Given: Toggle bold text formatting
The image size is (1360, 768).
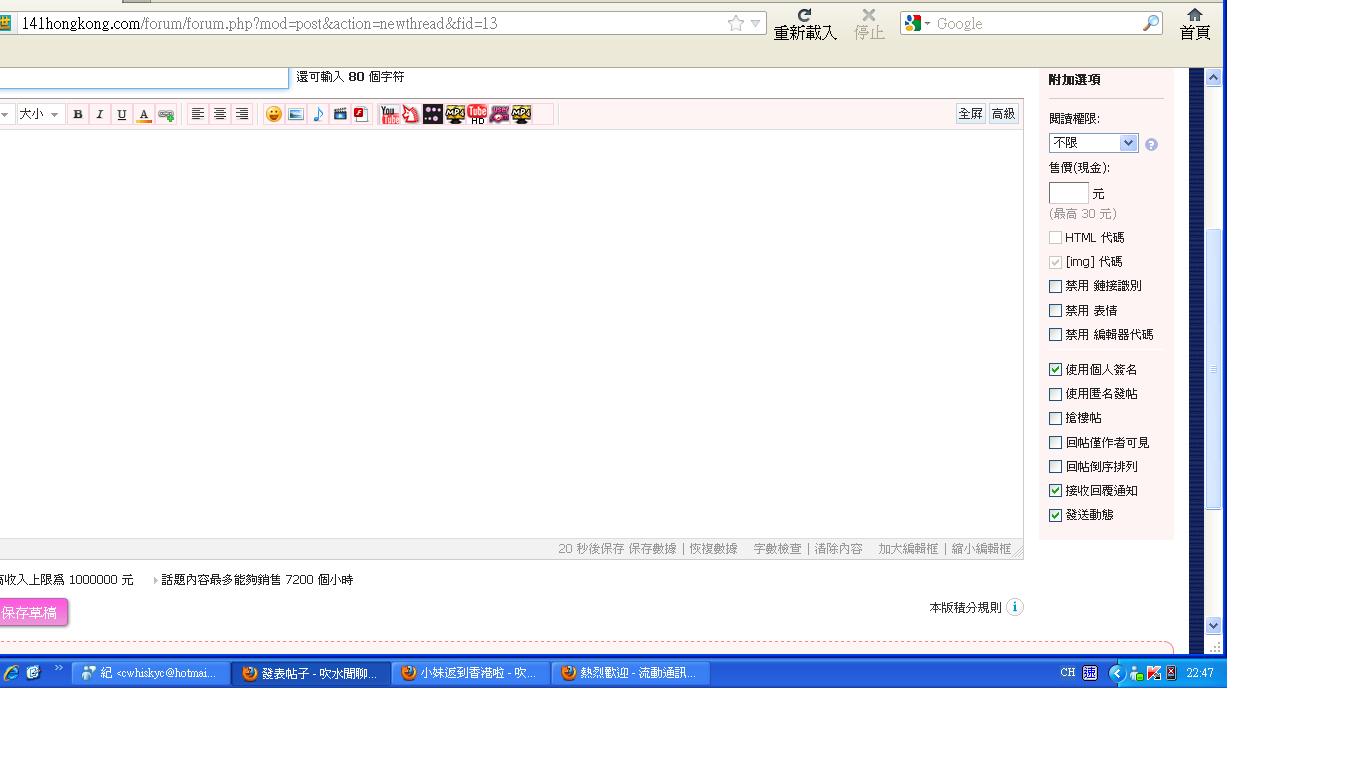Looking at the screenshot, I should pos(78,114).
